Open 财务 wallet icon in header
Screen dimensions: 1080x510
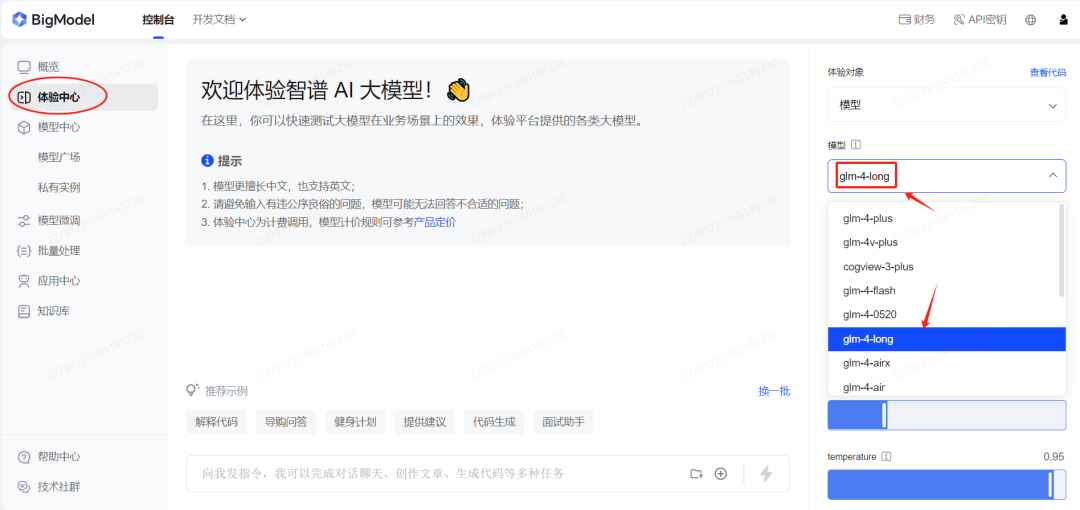pos(905,19)
